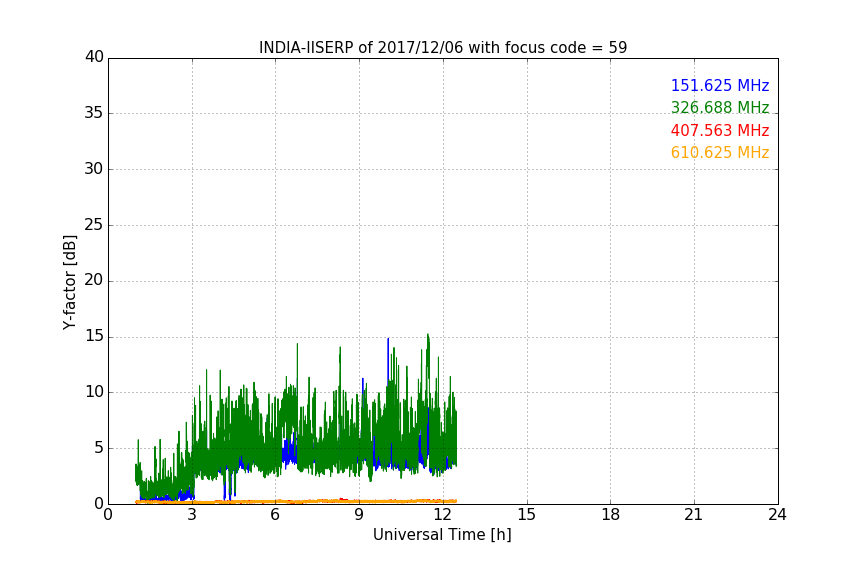Click the Y-factor [dB] axis label
This screenshot has width=864, height=576.
coord(69,282)
